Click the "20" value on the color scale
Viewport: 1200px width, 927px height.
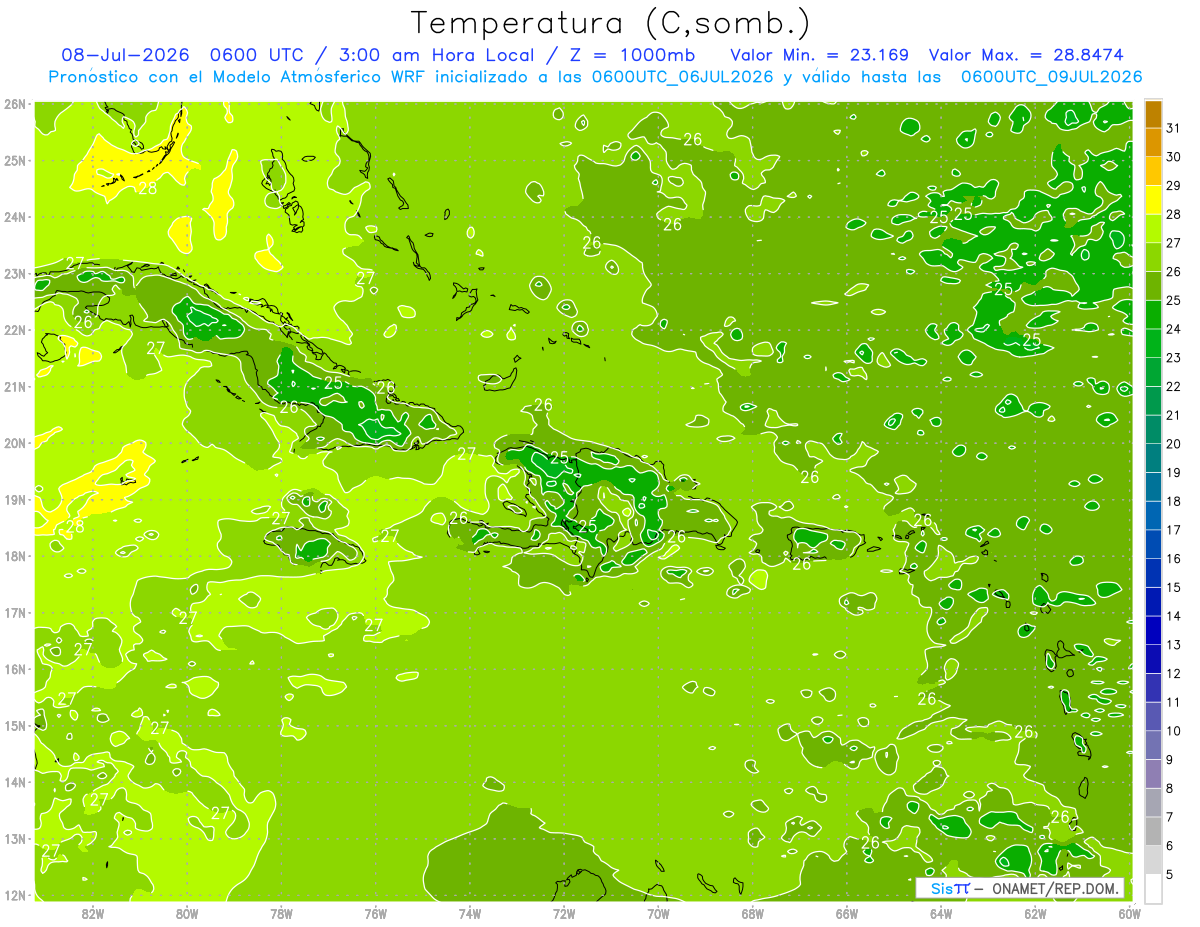[1174, 444]
